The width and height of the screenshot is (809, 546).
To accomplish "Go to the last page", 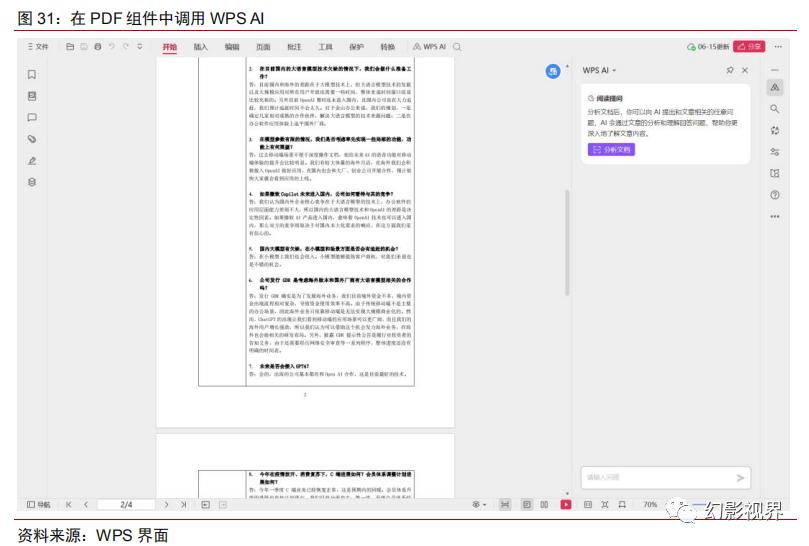I will [x=184, y=504].
